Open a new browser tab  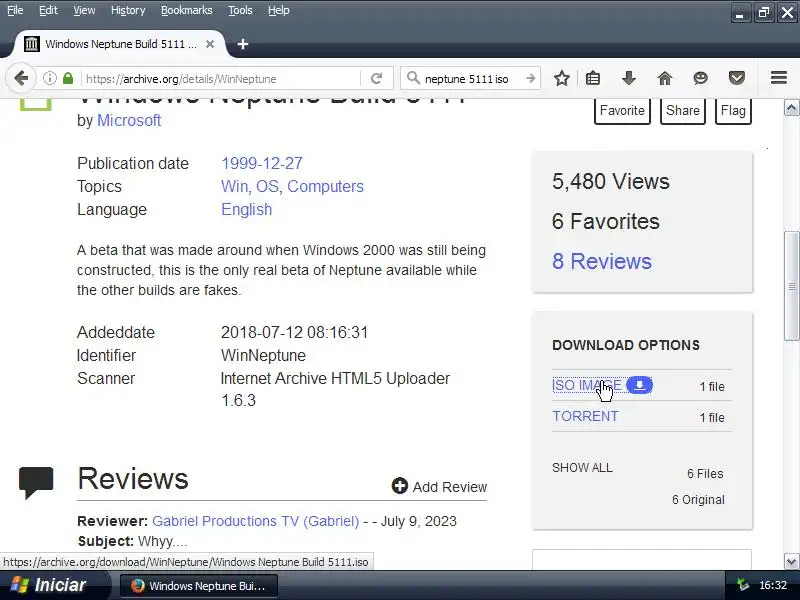243,44
